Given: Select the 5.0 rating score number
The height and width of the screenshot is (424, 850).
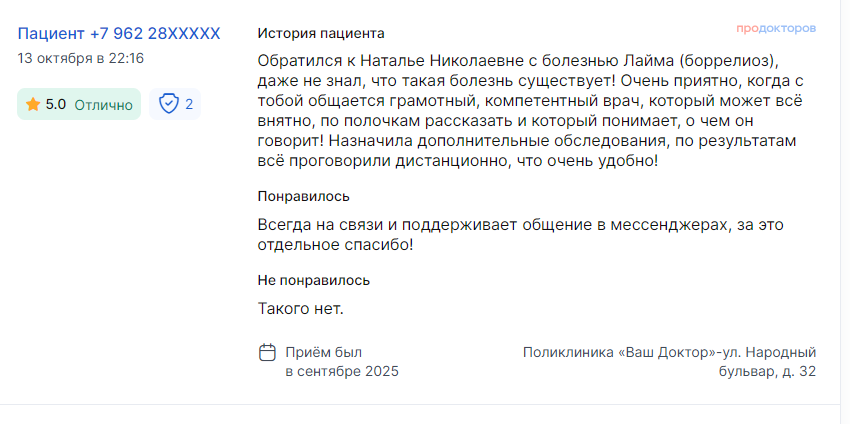Looking at the screenshot, I should (56, 104).
